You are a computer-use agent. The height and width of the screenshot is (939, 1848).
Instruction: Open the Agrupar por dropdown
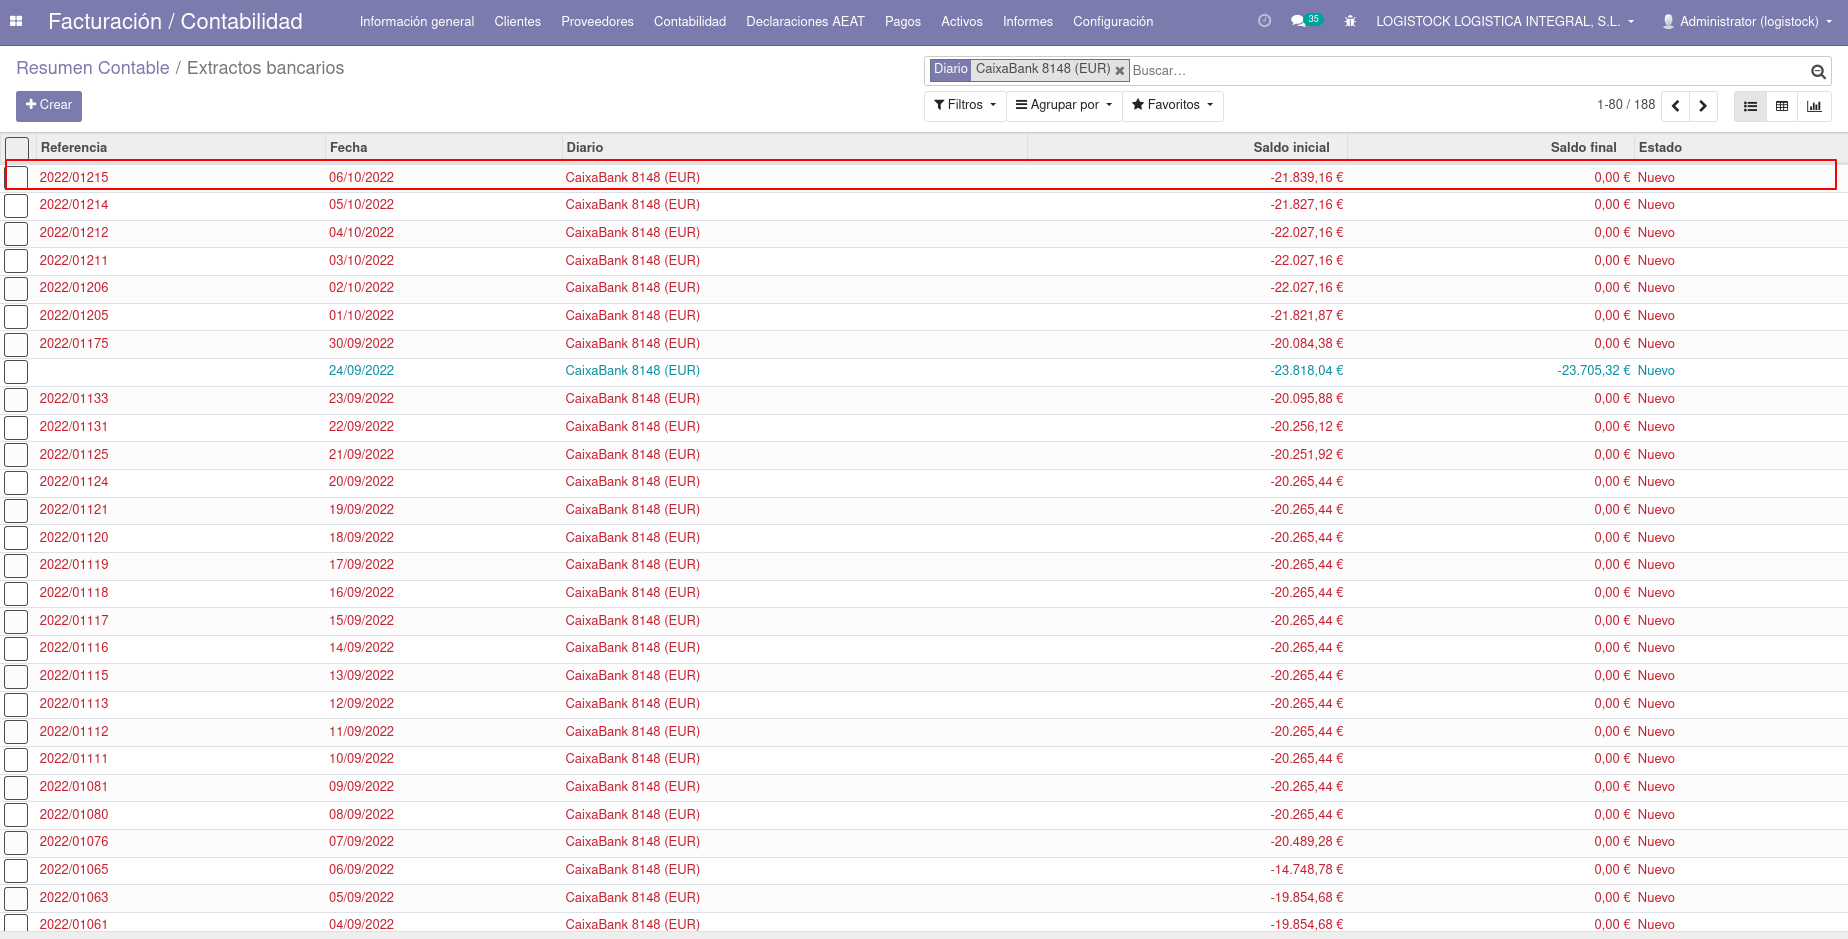click(x=1064, y=105)
